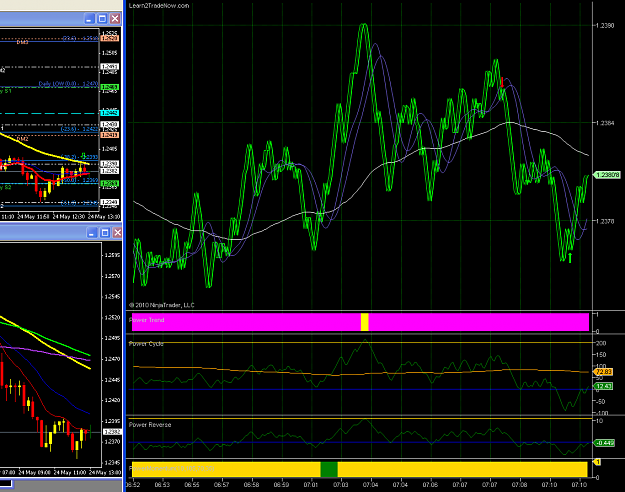Click the 200 level label in Power Cycle

coord(601,343)
